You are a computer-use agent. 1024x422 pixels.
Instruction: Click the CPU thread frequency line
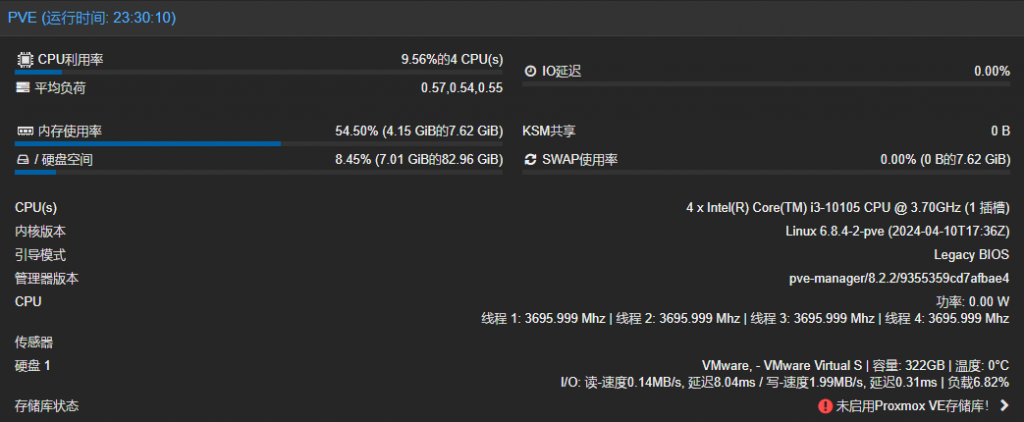pos(745,319)
